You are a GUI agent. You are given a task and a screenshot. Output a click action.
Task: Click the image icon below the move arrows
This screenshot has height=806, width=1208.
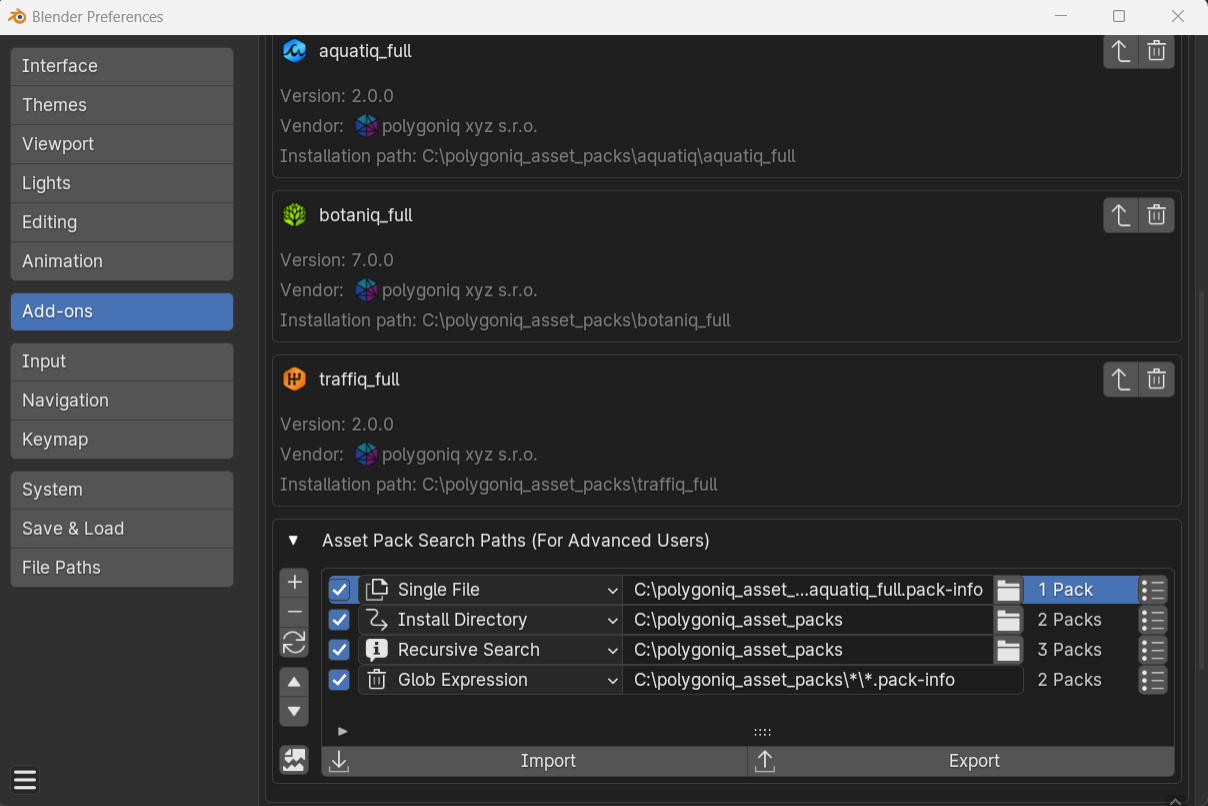[294, 760]
